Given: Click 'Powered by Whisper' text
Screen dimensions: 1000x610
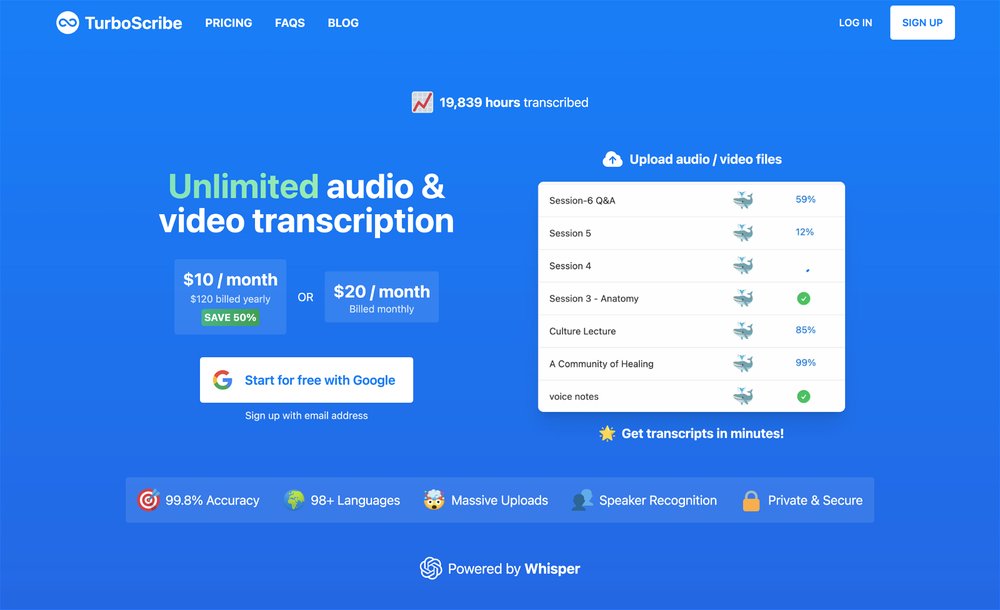Looking at the screenshot, I should click(x=514, y=569).
